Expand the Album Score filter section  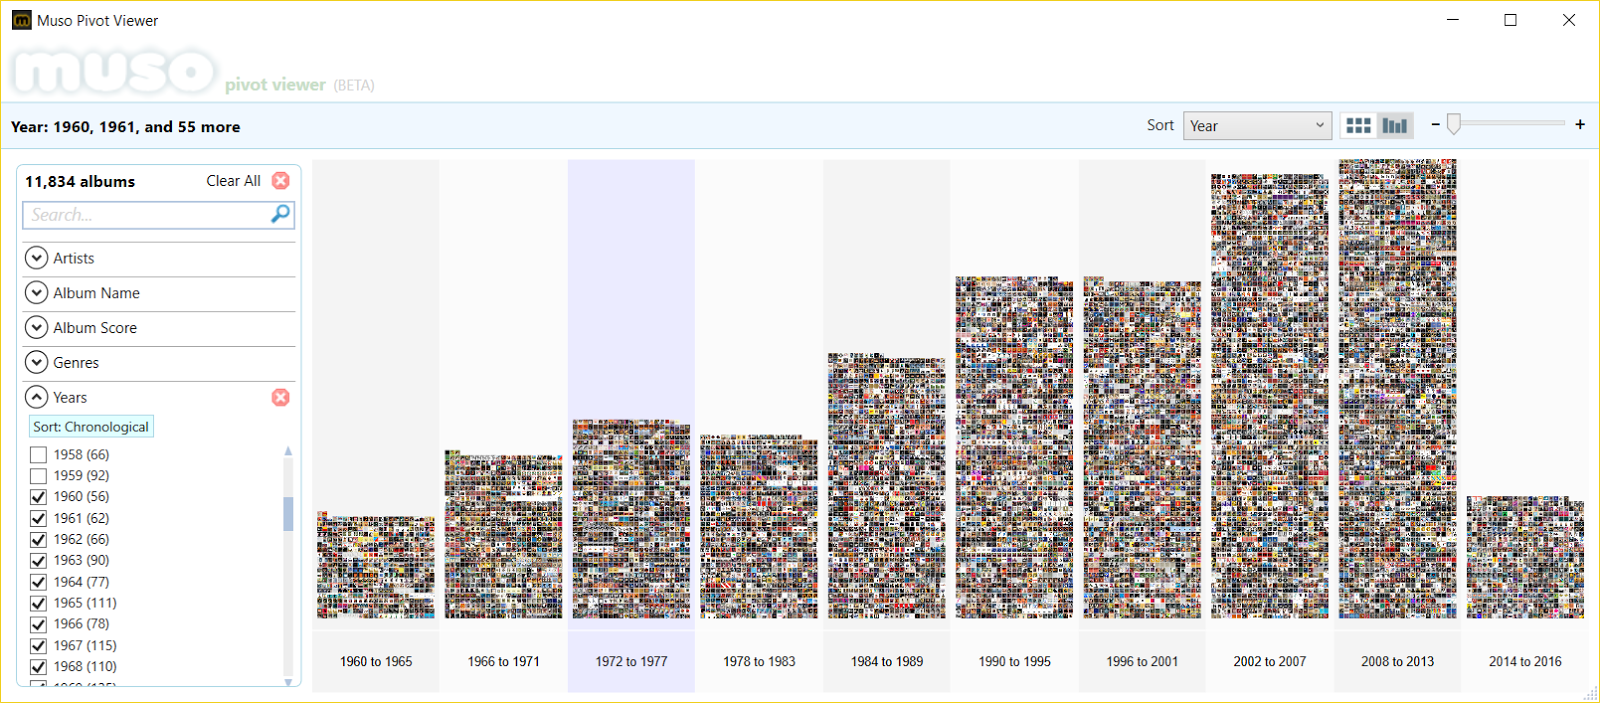click(36, 327)
